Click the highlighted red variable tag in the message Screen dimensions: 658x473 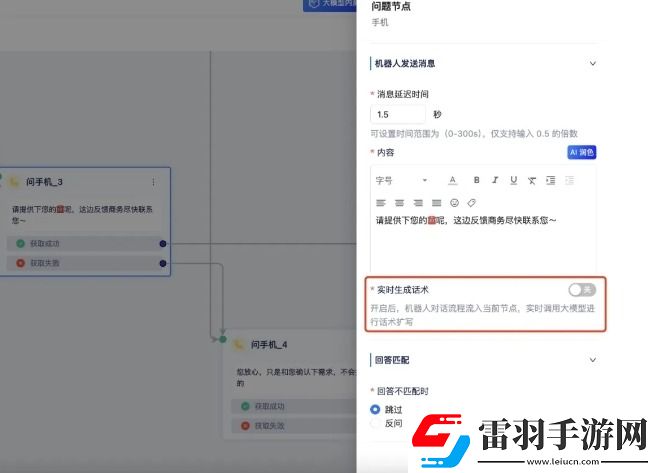(432, 220)
